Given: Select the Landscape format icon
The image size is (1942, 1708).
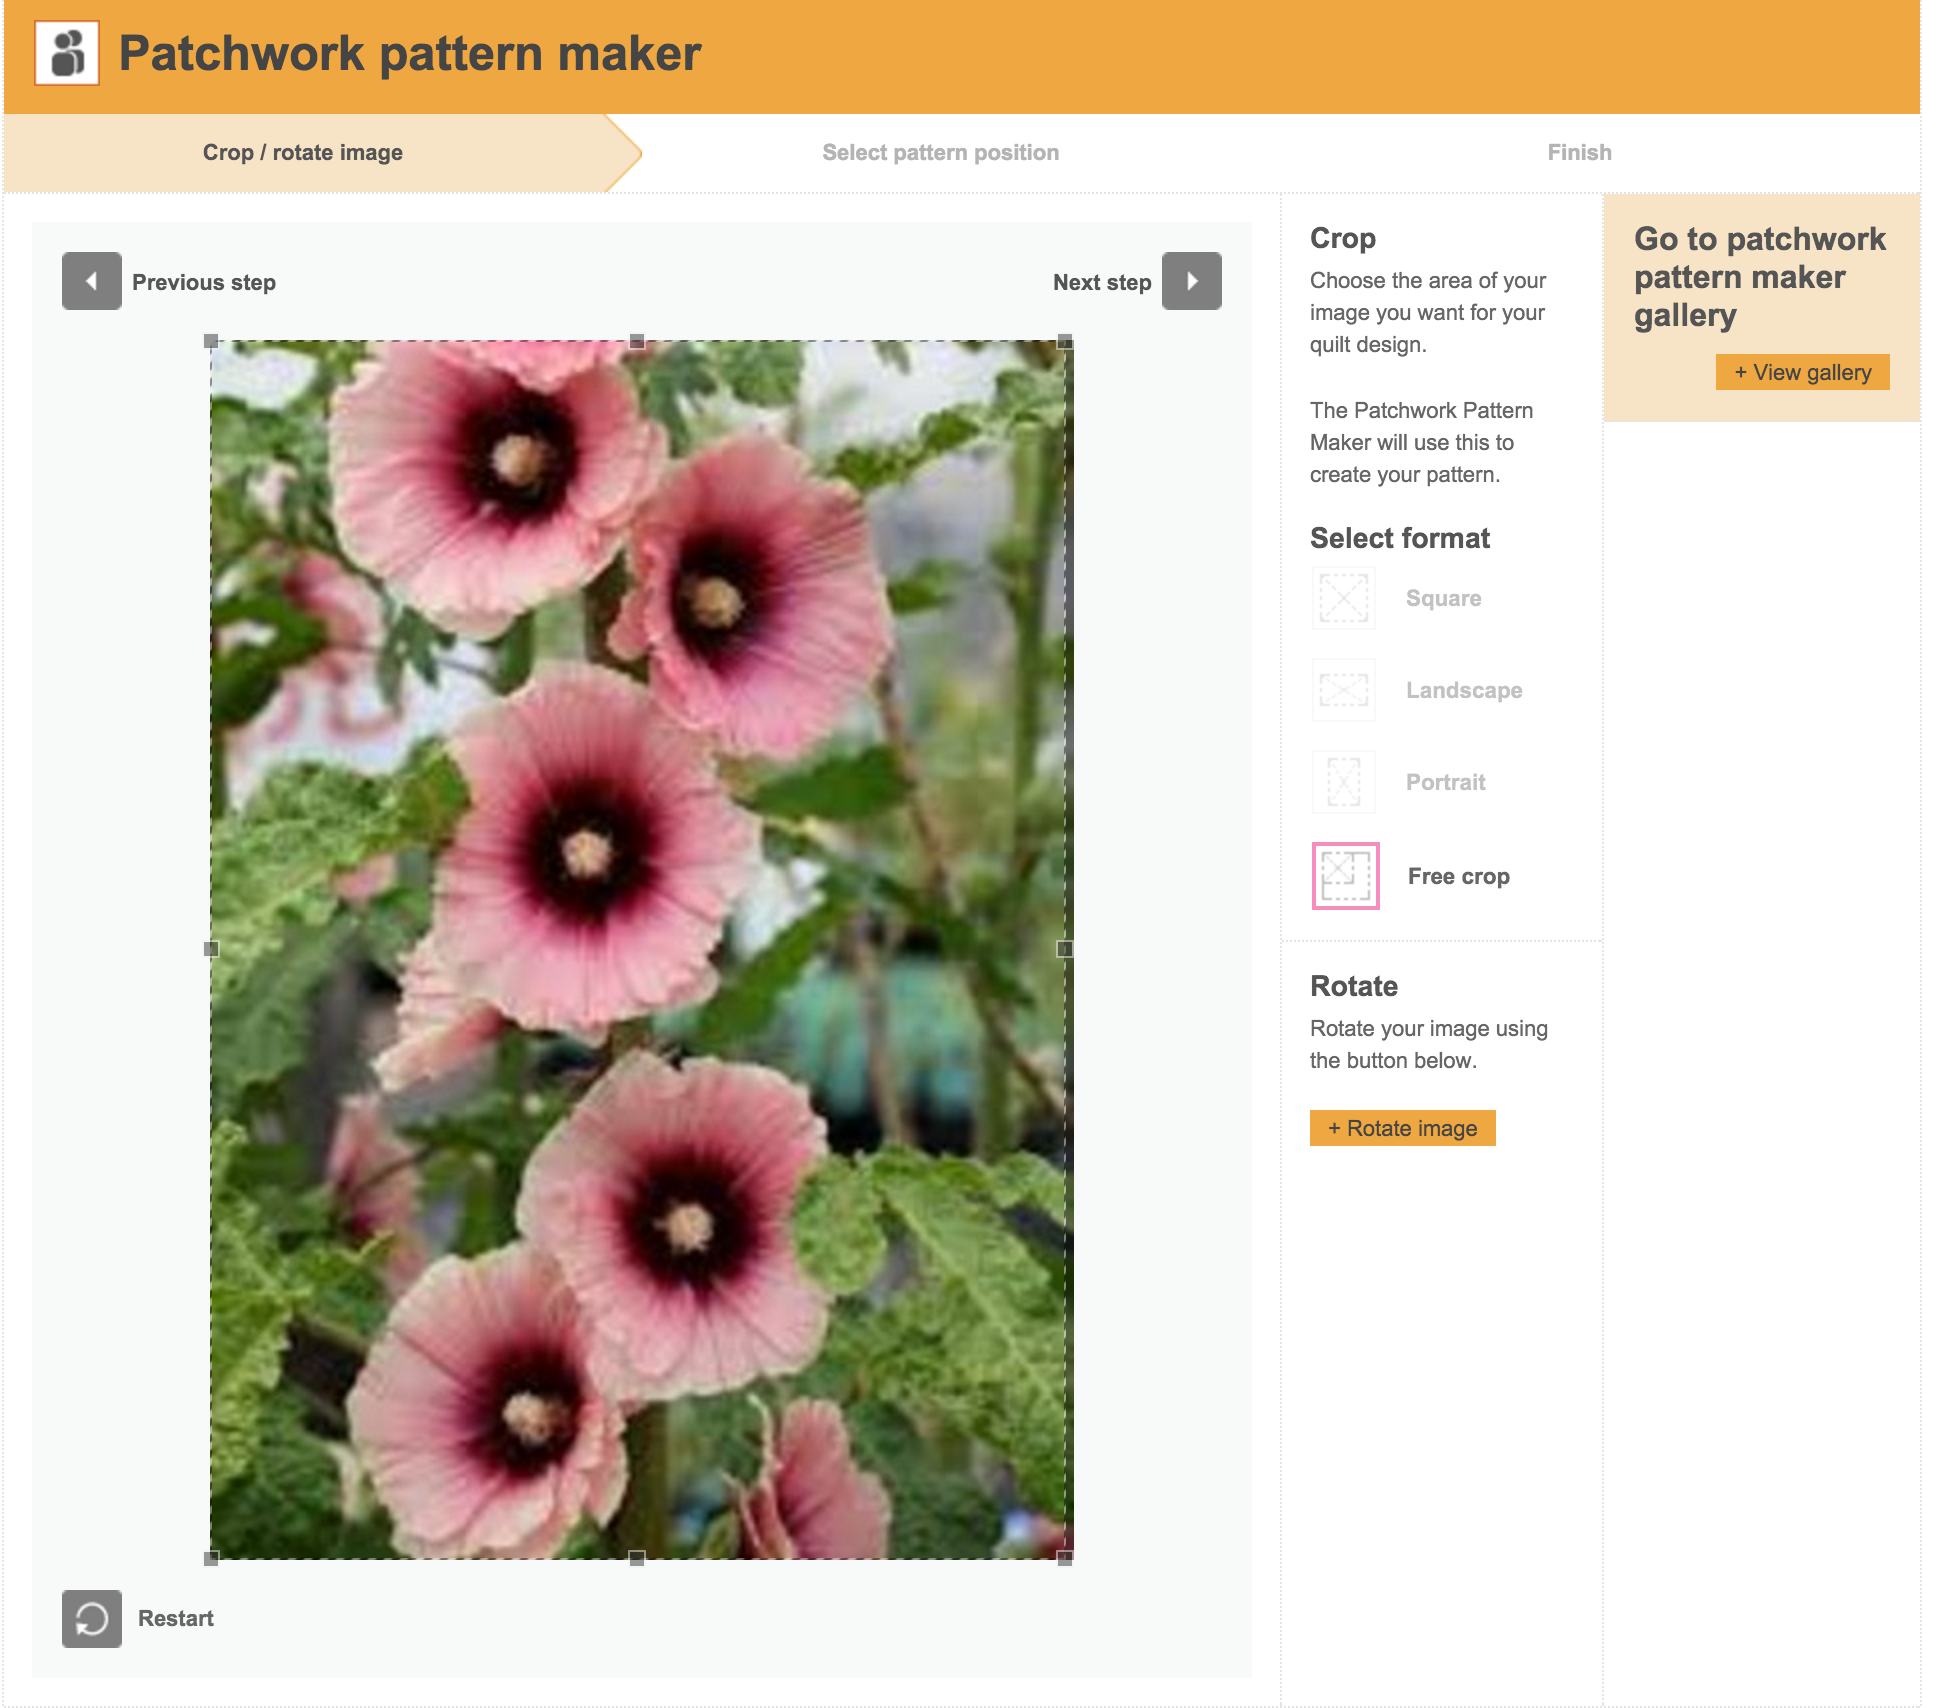Looking at the screenshot, I should pyautogui.click(x=1343, y=690).
